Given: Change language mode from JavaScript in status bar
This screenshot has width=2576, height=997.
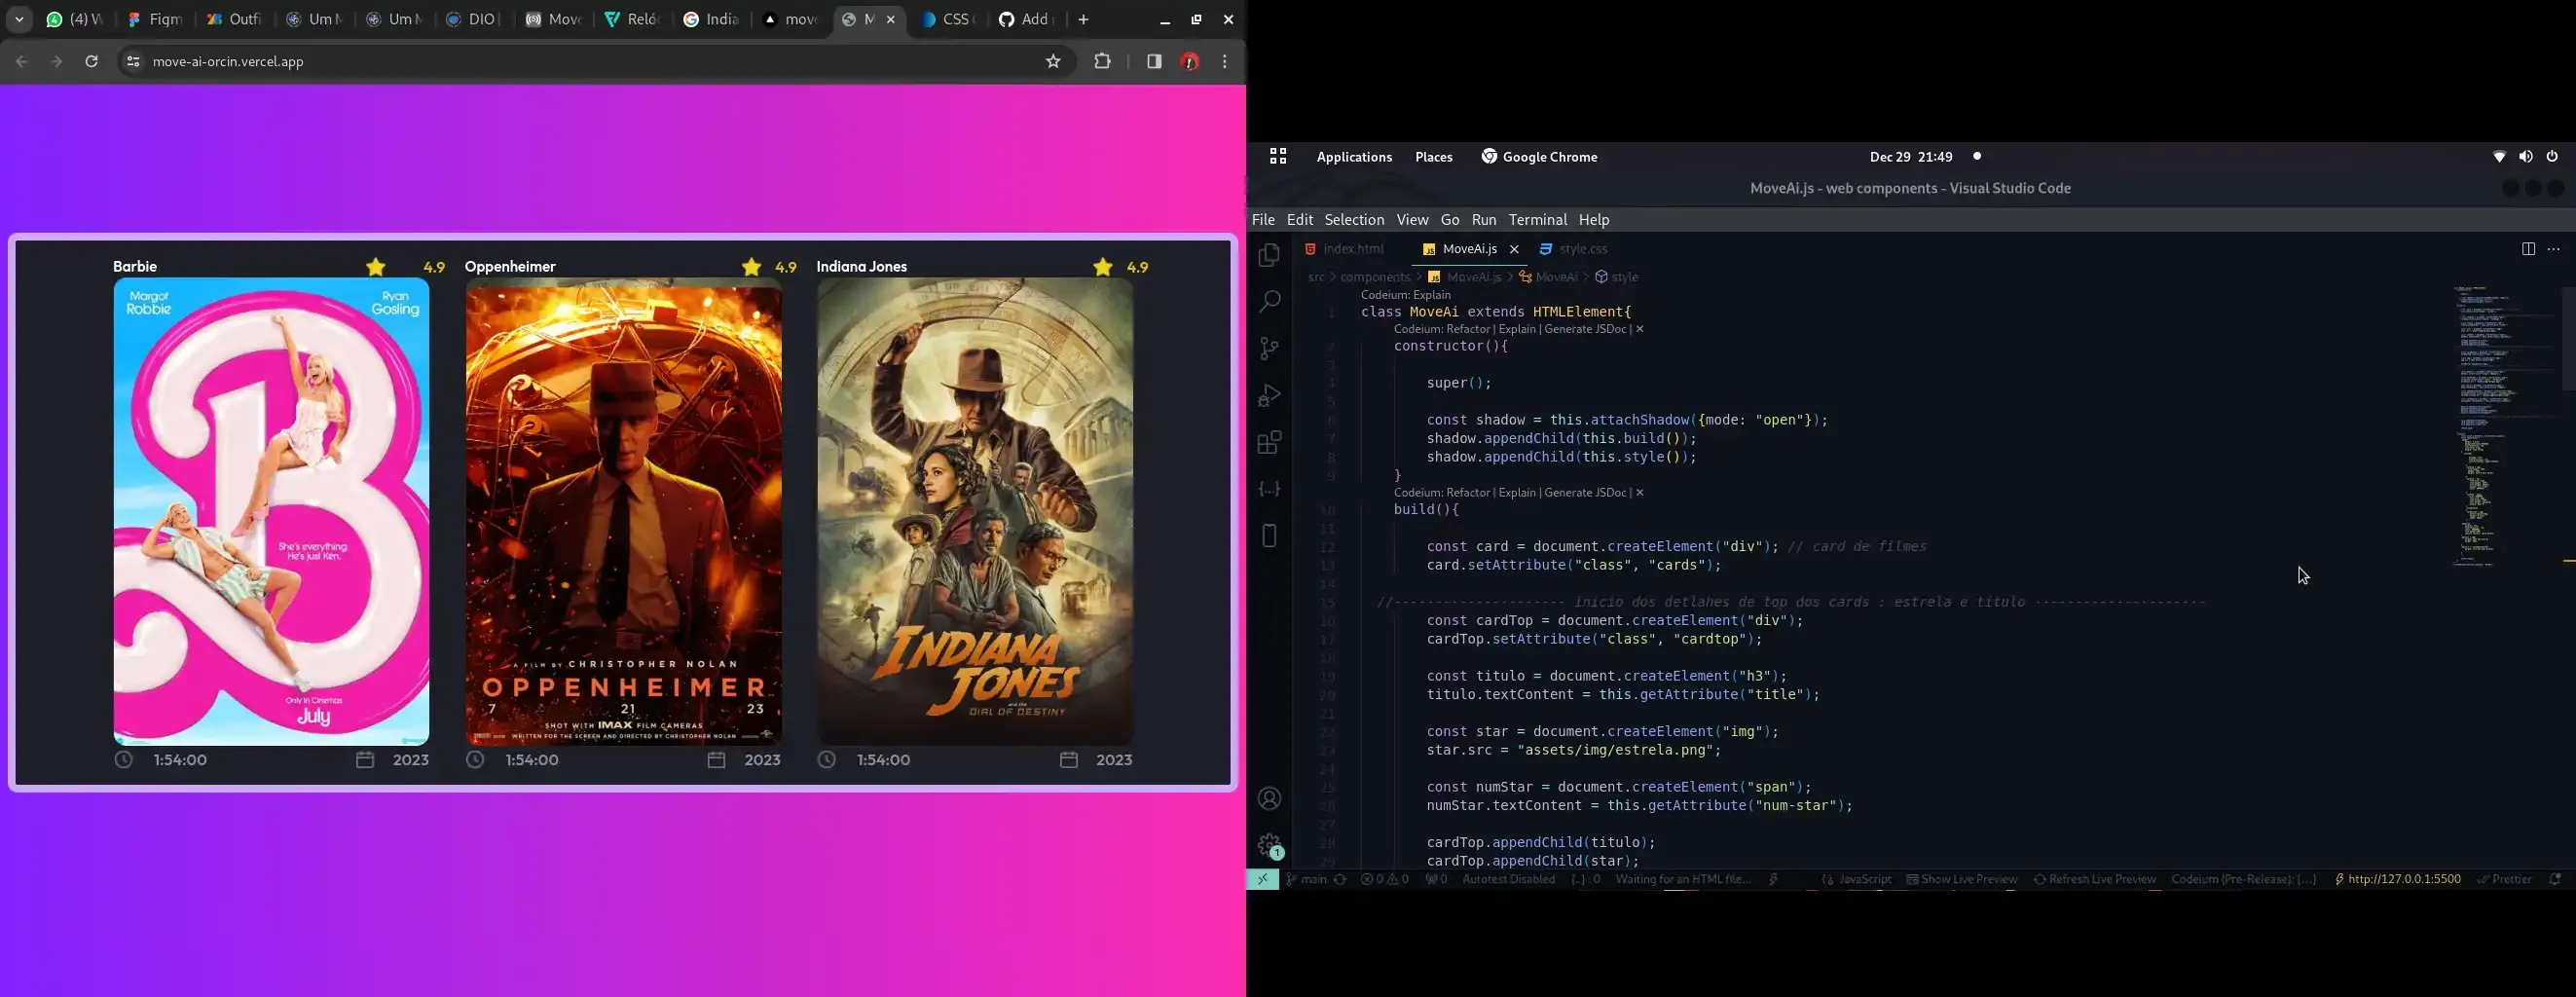Looking at the screenshot, I should [1865, 879].
